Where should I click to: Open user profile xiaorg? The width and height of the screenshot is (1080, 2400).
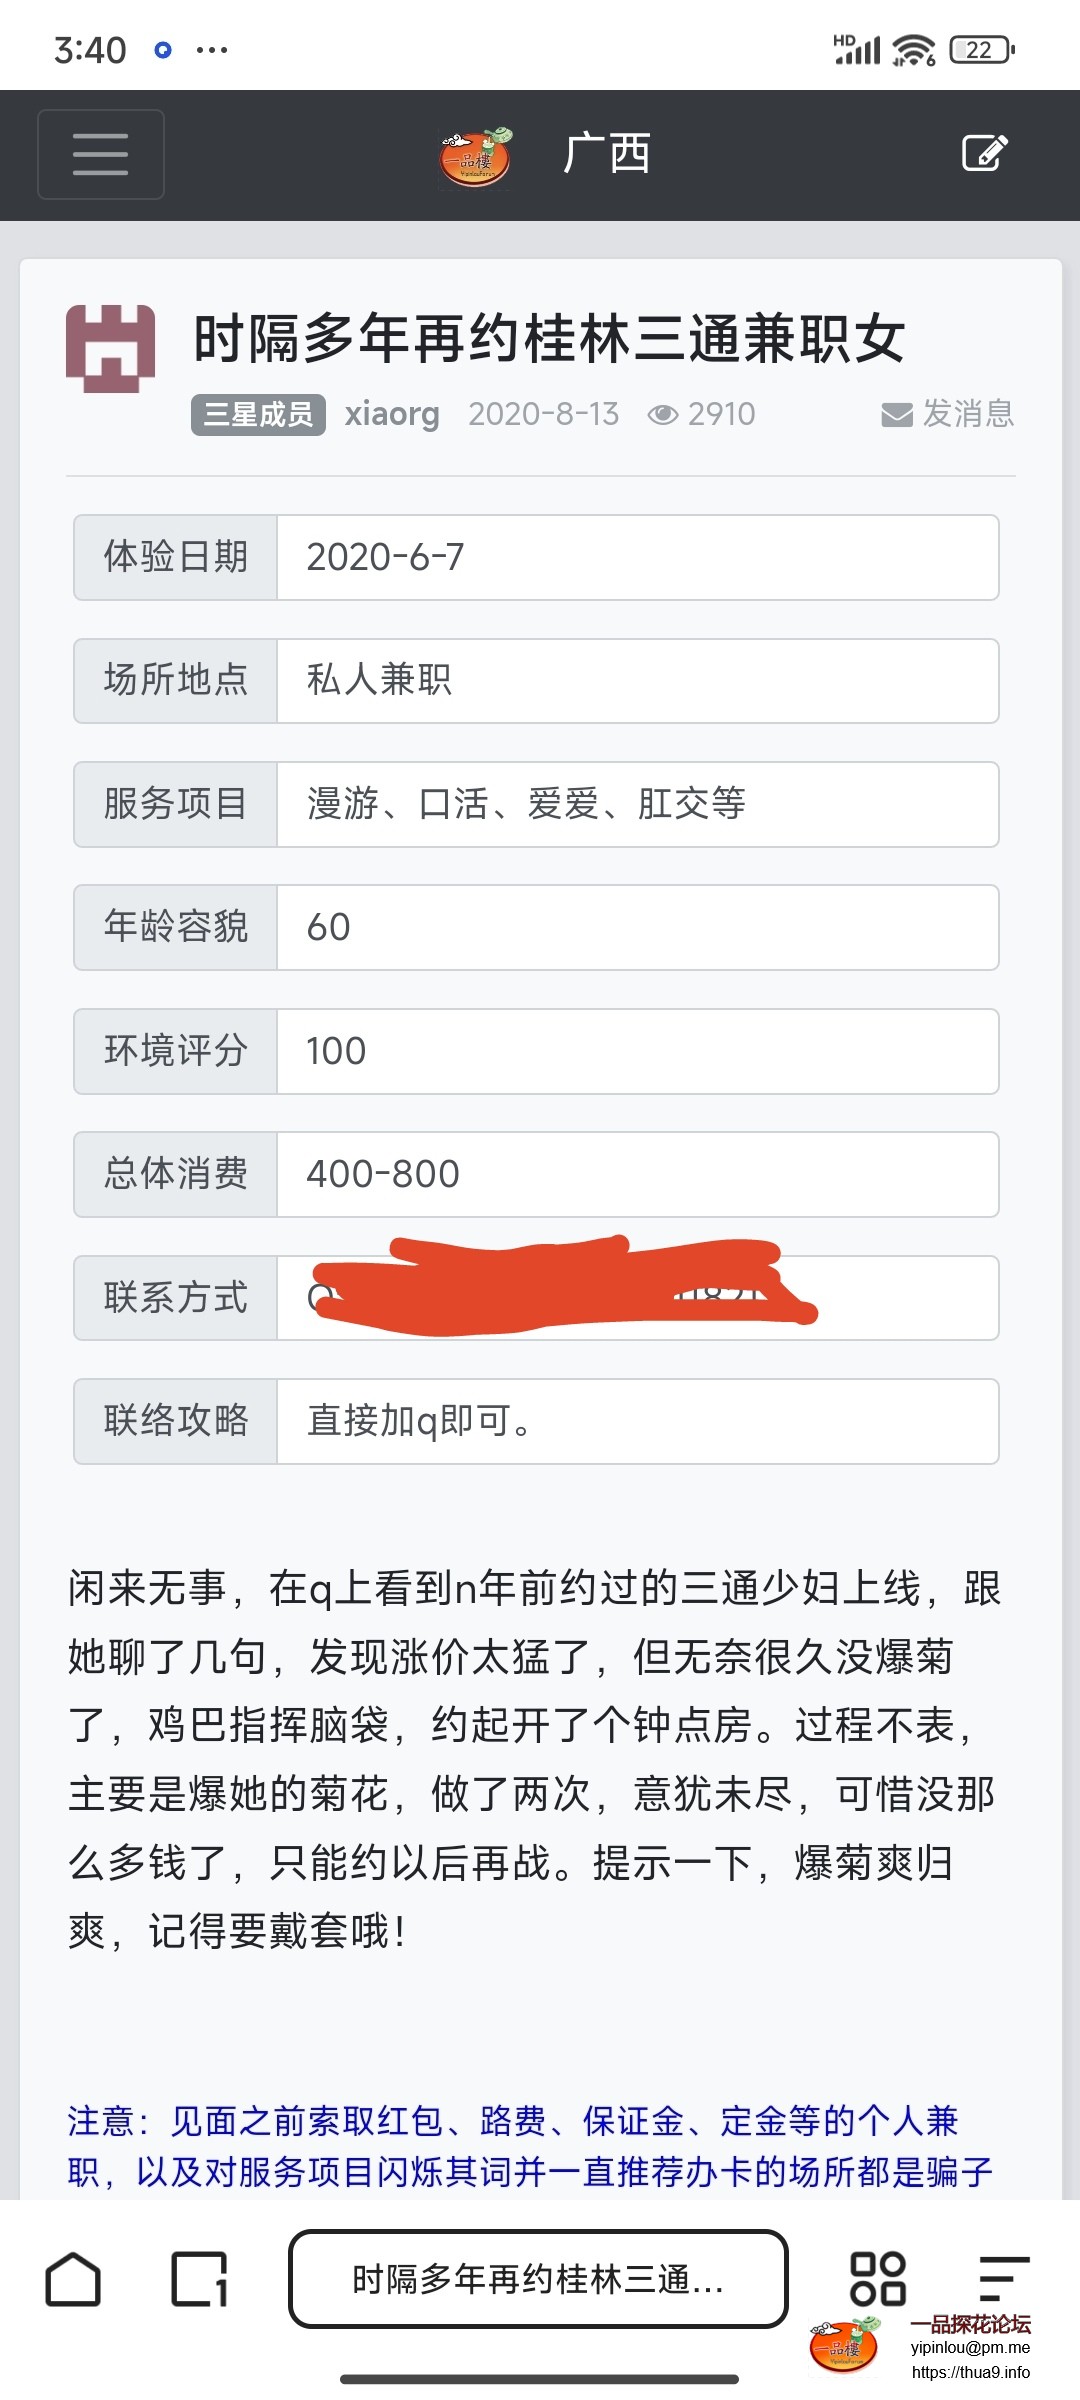coord(392,414)
